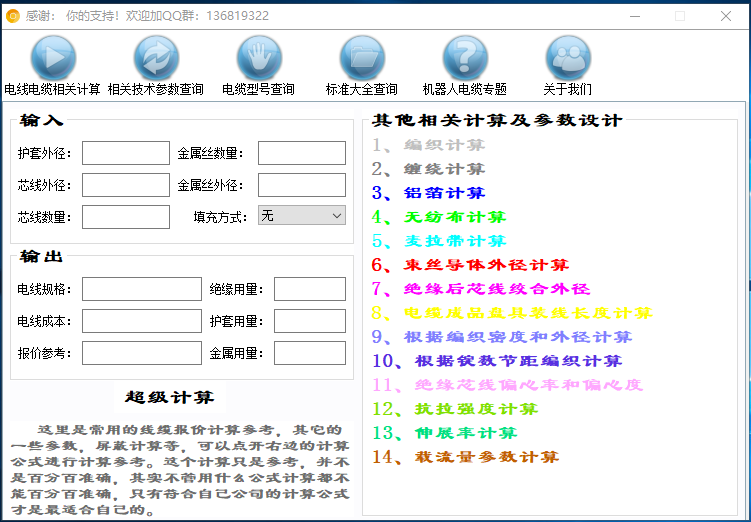
Task: Click the app icon in title bar
Action: tap(14, 16)
